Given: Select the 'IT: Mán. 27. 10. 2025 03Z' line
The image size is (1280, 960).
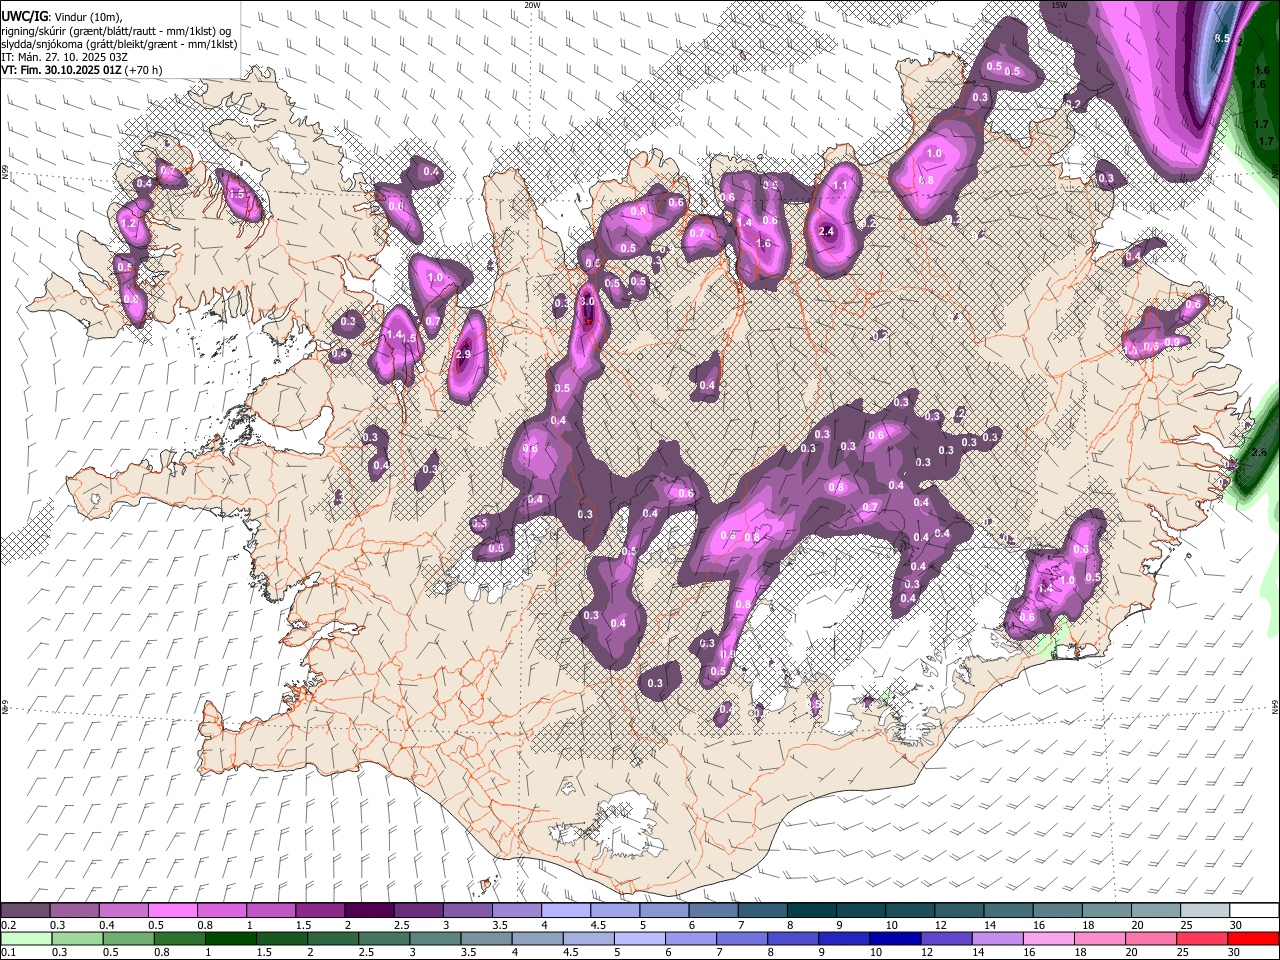Looking at the screenshot, I should click(65, 57).
